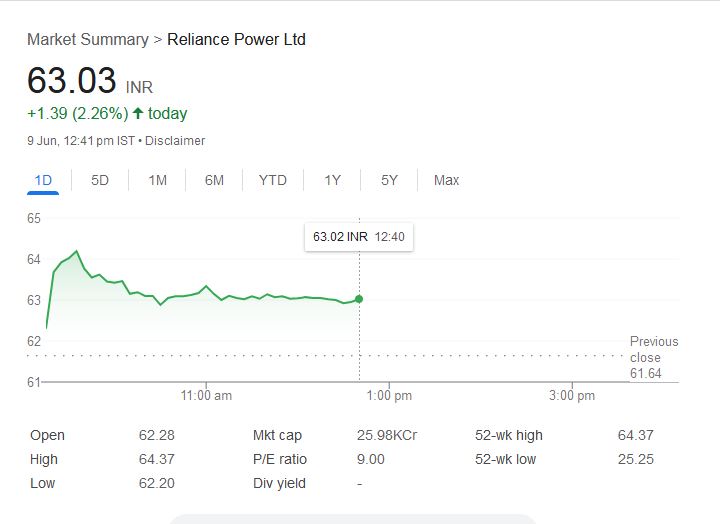Click the P/E ratio label
The width and height of the screenshot is (720, 524).
point(280,459)
